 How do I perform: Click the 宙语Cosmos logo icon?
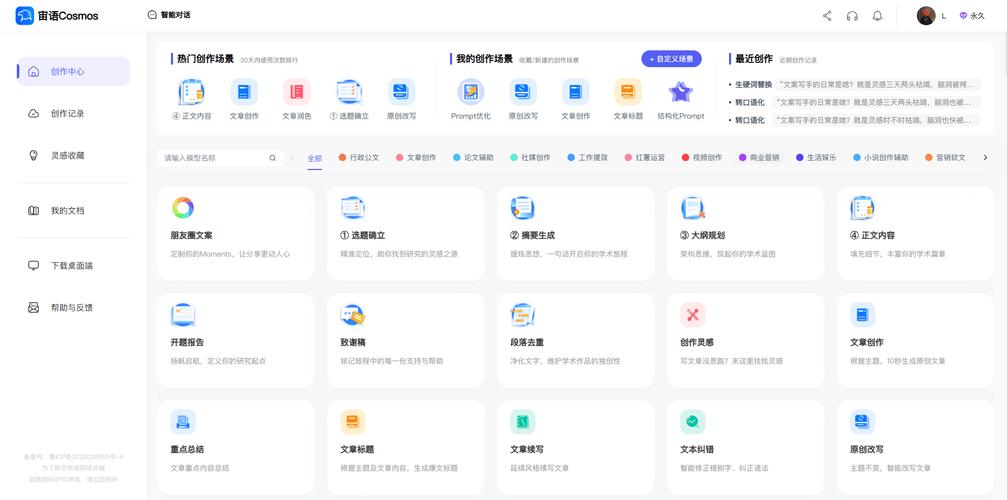pos(25,16)
